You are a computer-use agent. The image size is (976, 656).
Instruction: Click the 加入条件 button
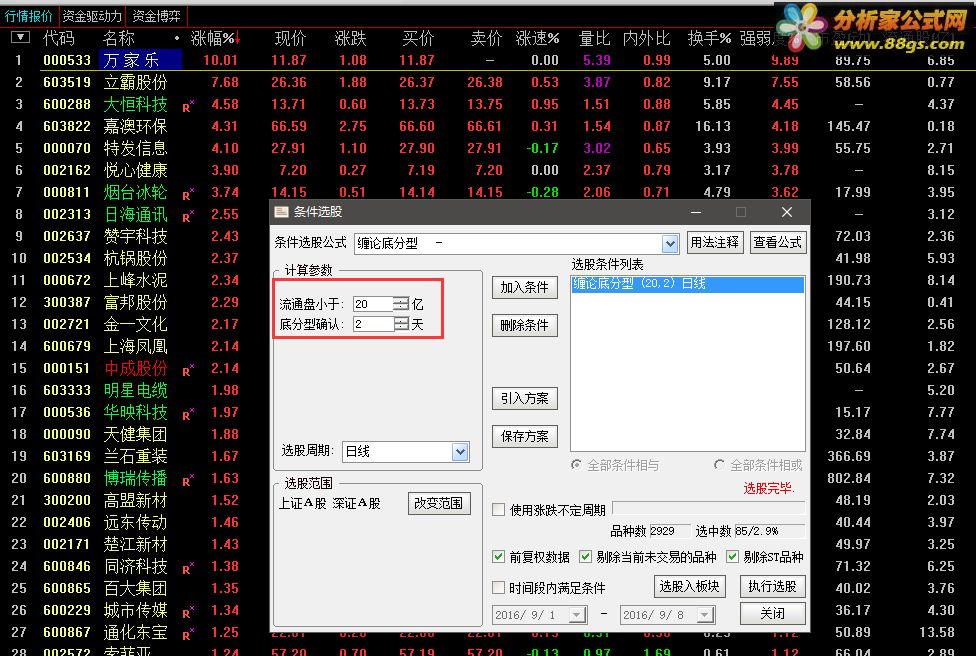click(x=525, y=287)
